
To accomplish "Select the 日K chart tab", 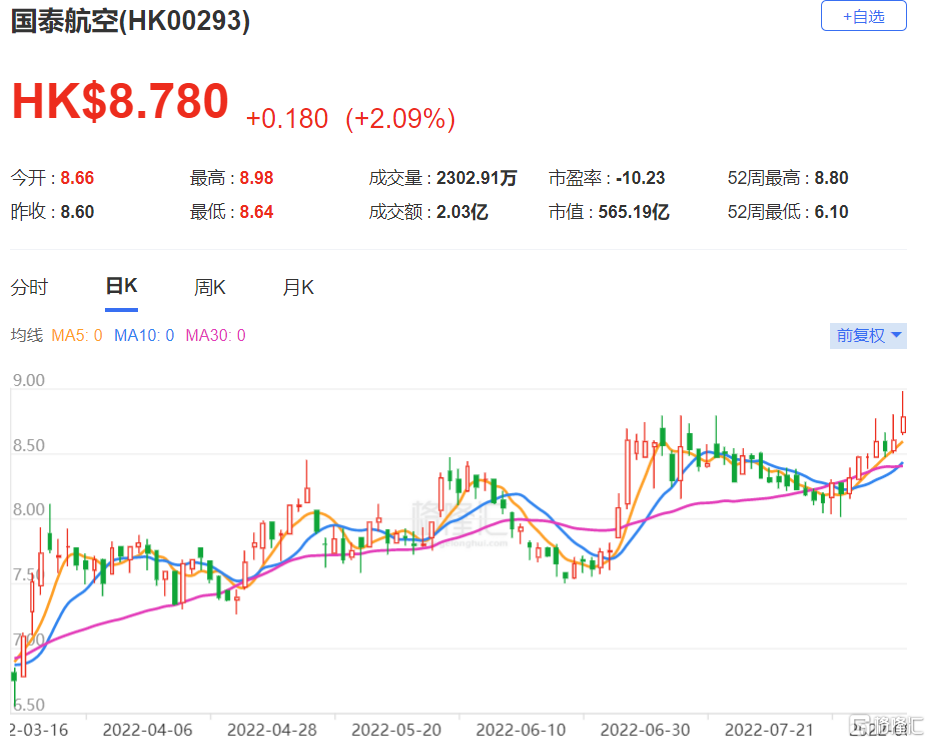I will 121,287.
